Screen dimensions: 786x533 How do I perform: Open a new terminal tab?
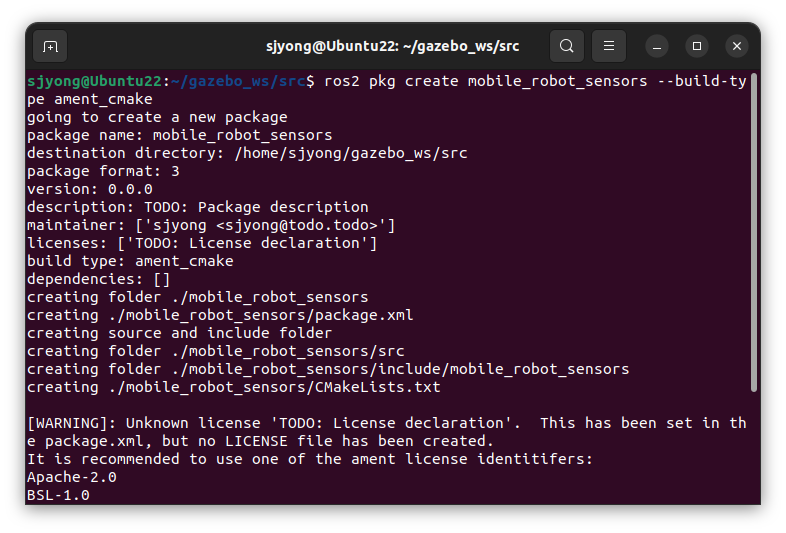[x=50, y=46]
